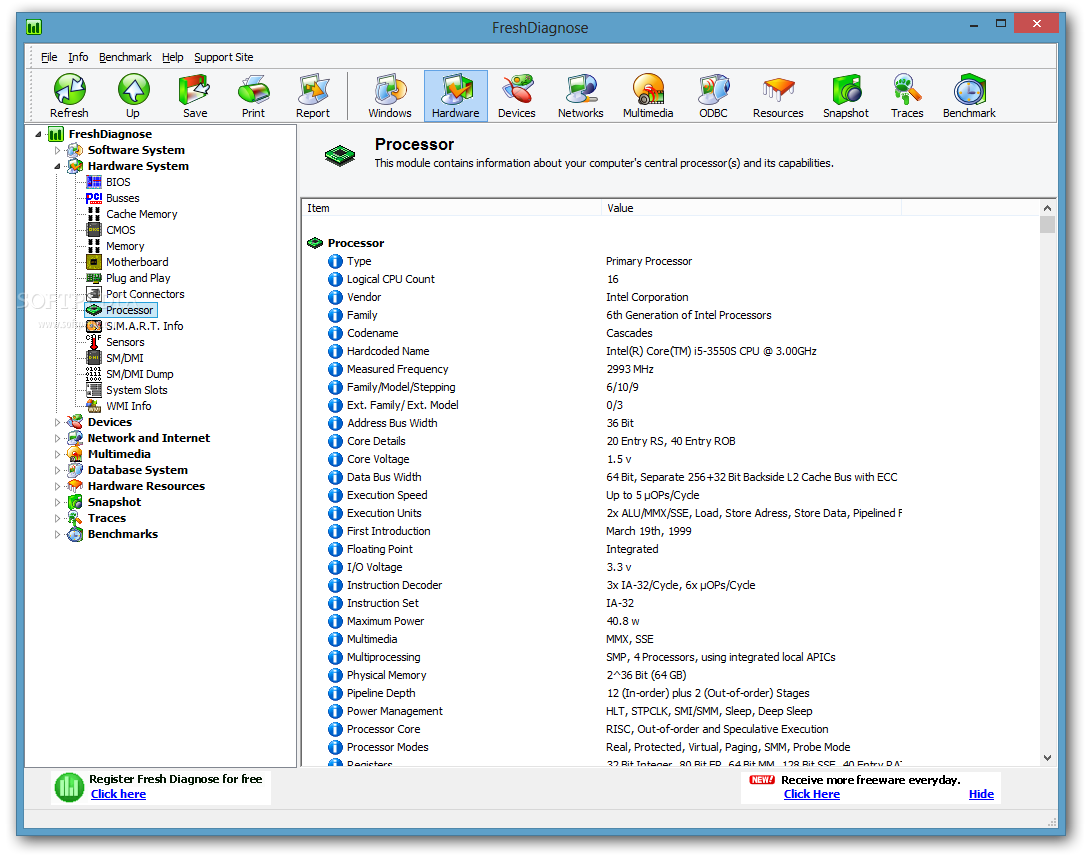Collapse the FreshDiagnose root node
Screen dimensions: 1086x856
tap(39, 134)
